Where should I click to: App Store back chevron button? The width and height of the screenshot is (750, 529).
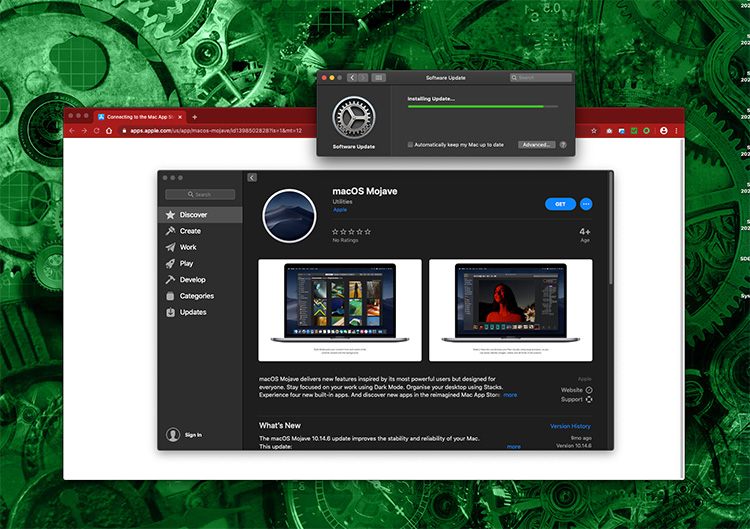pyautogui.click(x=252, y=177)
